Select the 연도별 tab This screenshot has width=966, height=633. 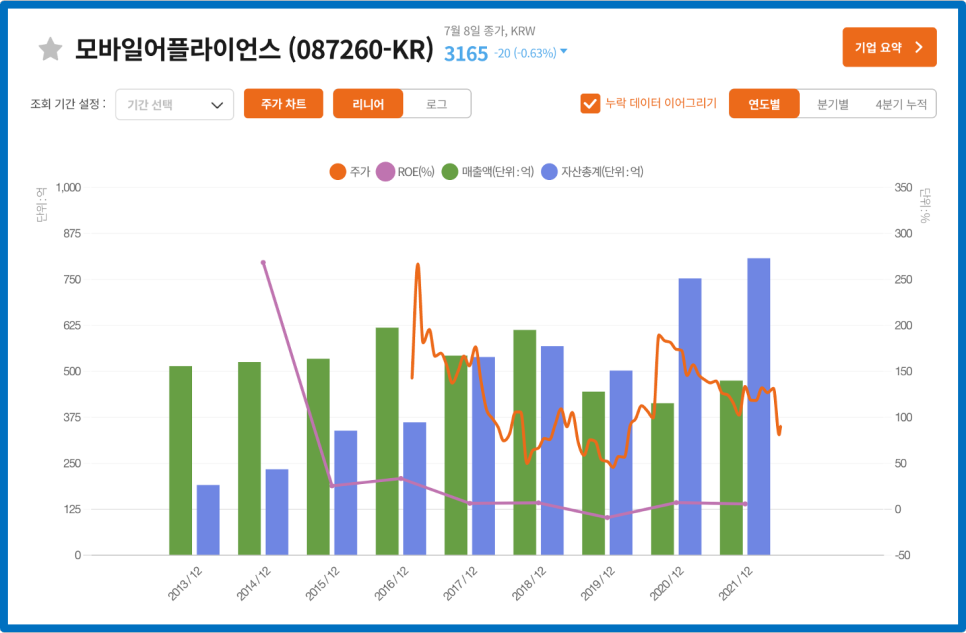coord(764,104)
